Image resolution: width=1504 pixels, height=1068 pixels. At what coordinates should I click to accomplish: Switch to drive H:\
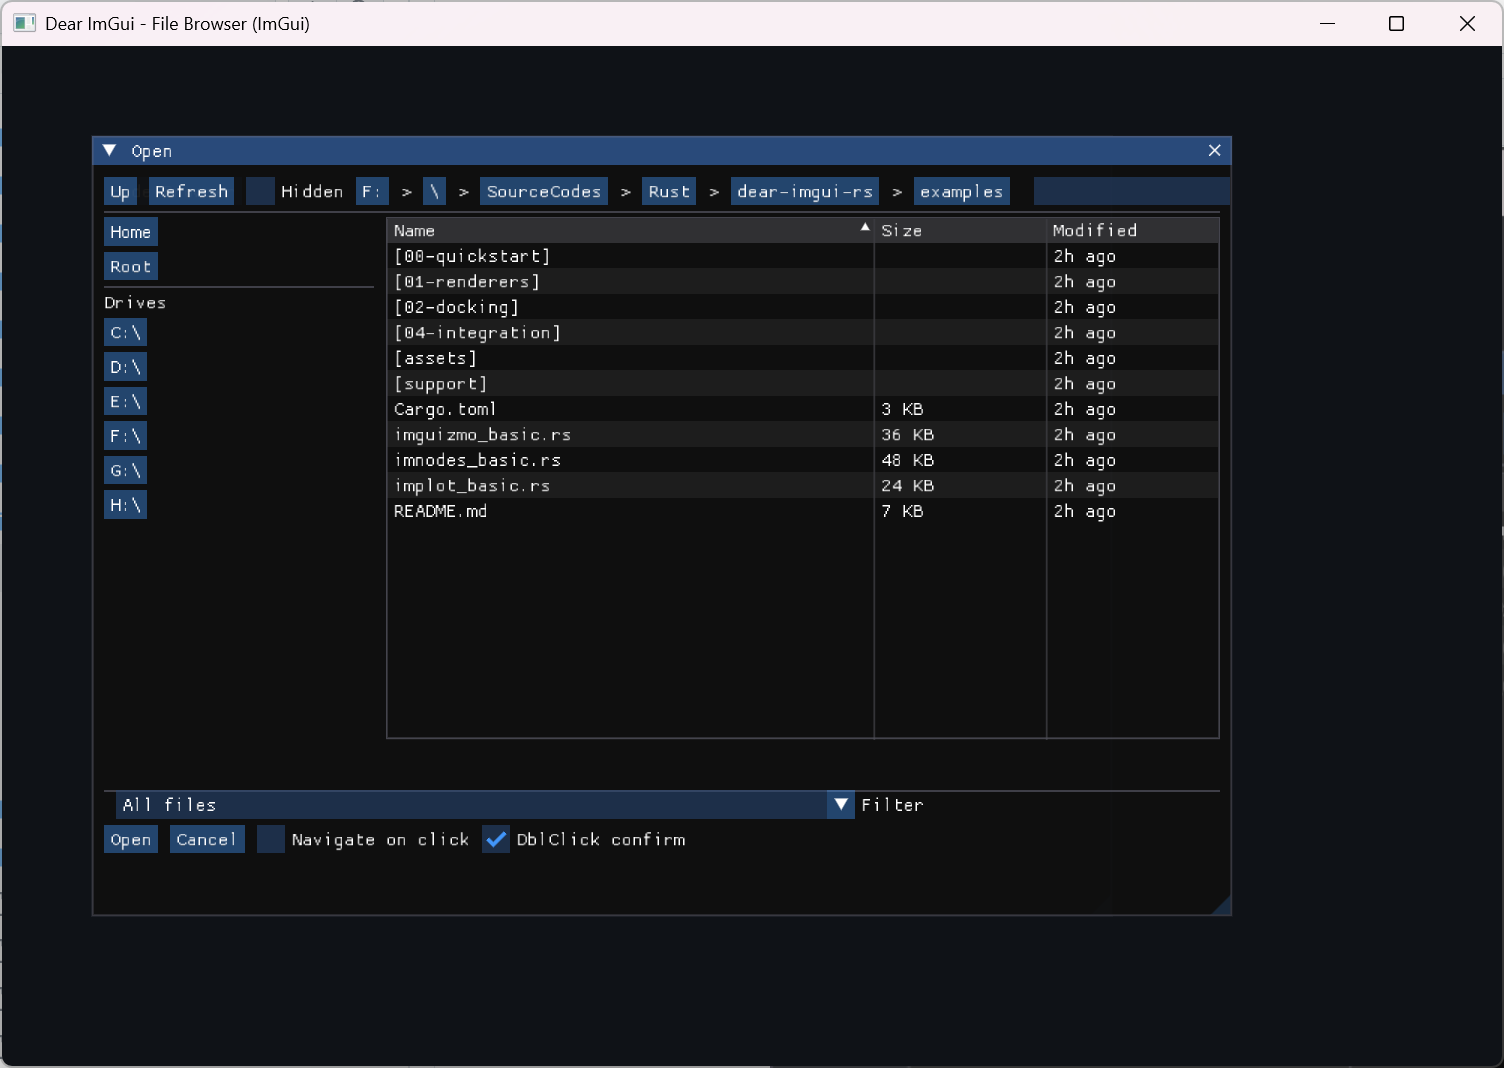[126, 505]
